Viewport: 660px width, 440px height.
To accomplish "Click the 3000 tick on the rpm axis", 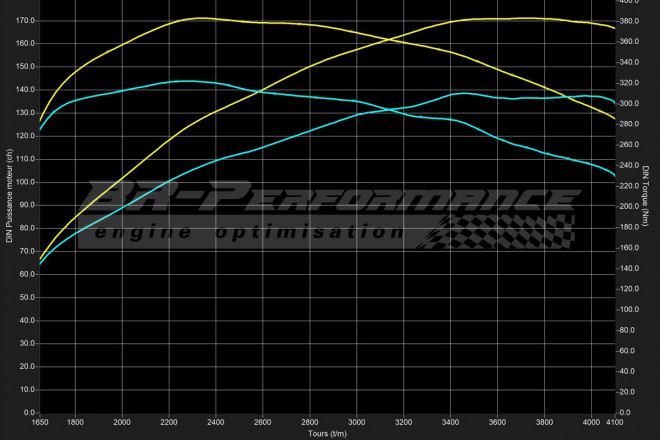I will pyautogui.click(x=357, y=423).
